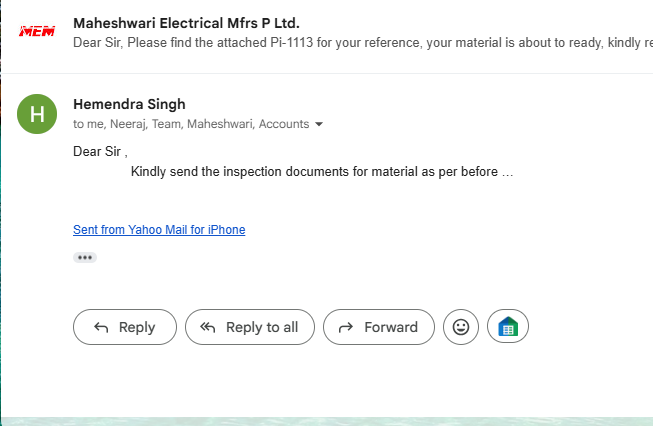Click 'Pi-1113' in the collapsed email preview
The image size is (653, 426).
coord(285,42)
